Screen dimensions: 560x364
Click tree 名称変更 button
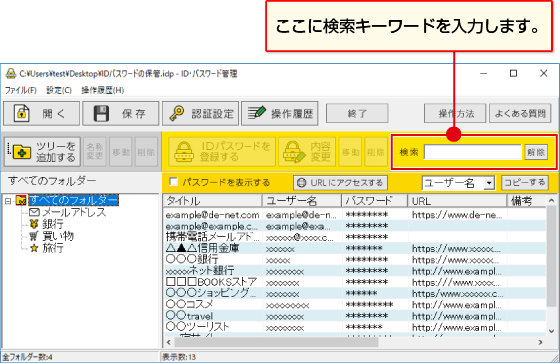click(95, 152)
